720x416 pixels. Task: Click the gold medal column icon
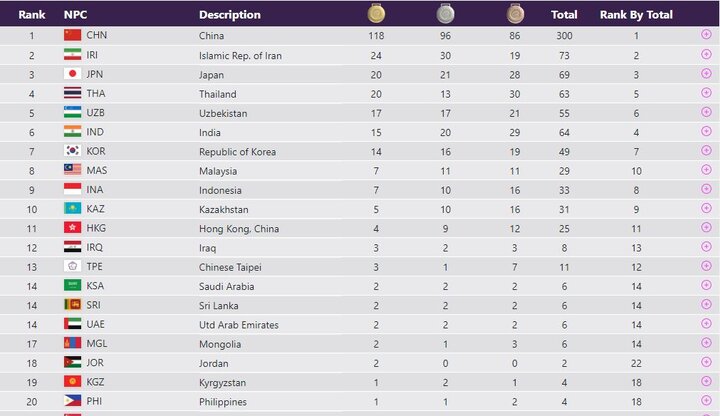(x=376, y=14)
